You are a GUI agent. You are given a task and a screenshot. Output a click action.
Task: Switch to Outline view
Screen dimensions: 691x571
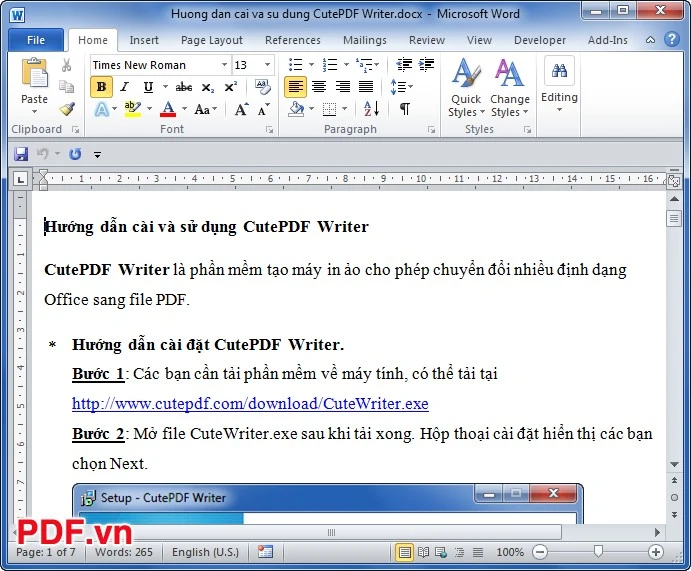click(459, 552)
